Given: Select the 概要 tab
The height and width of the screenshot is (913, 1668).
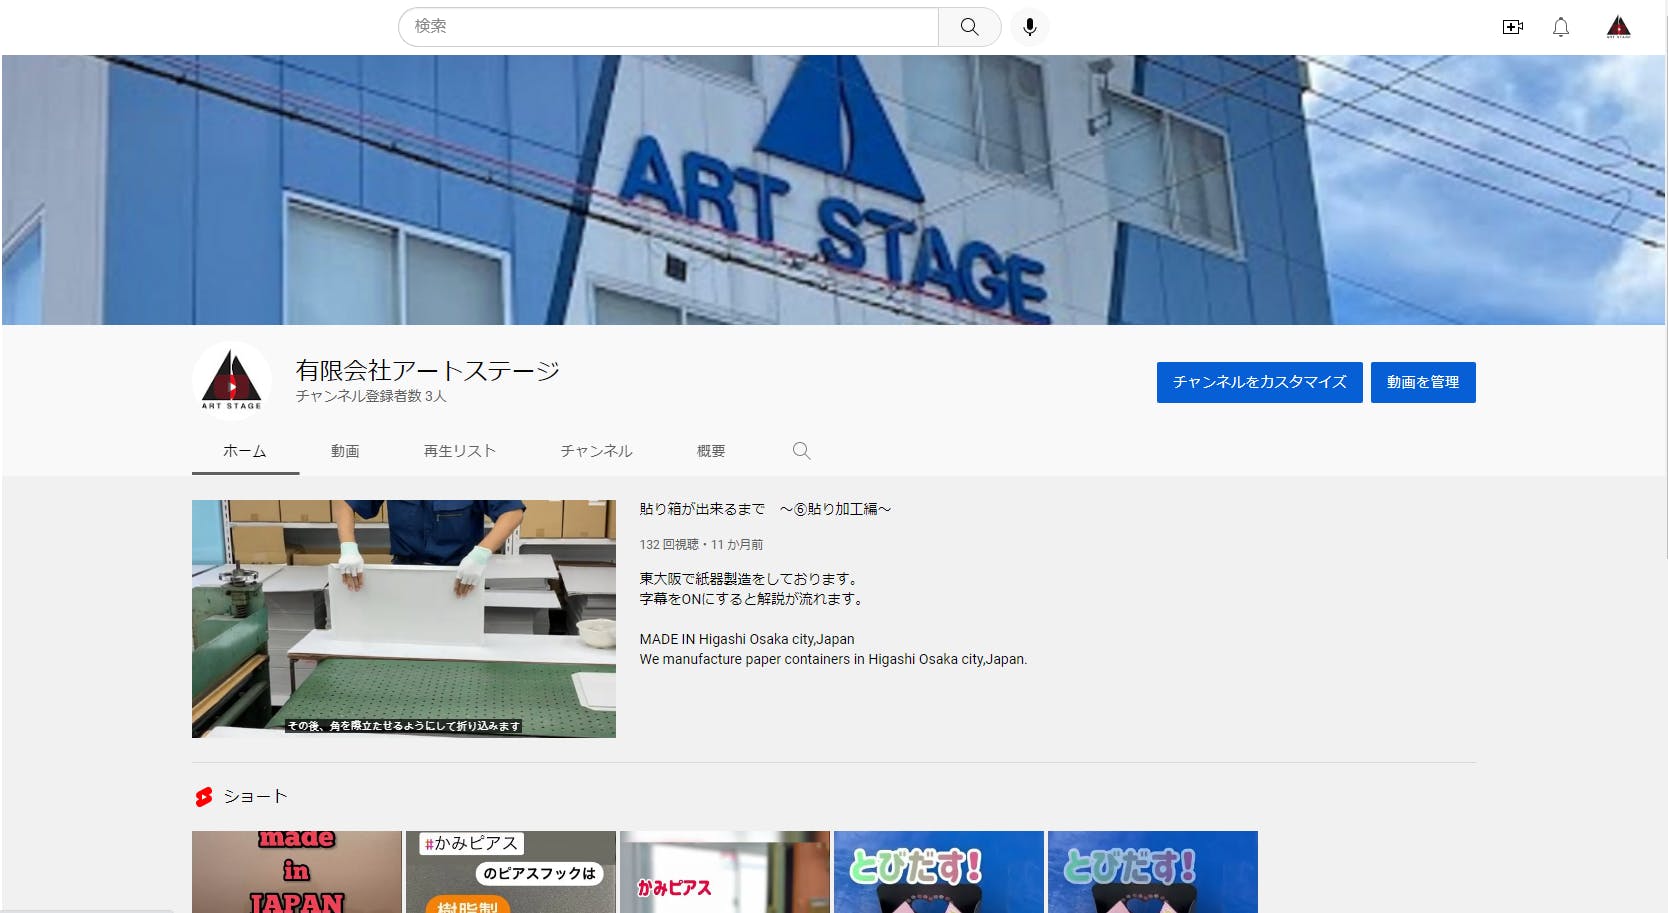Looking at the screenshot, I should (x=711, y=451).
